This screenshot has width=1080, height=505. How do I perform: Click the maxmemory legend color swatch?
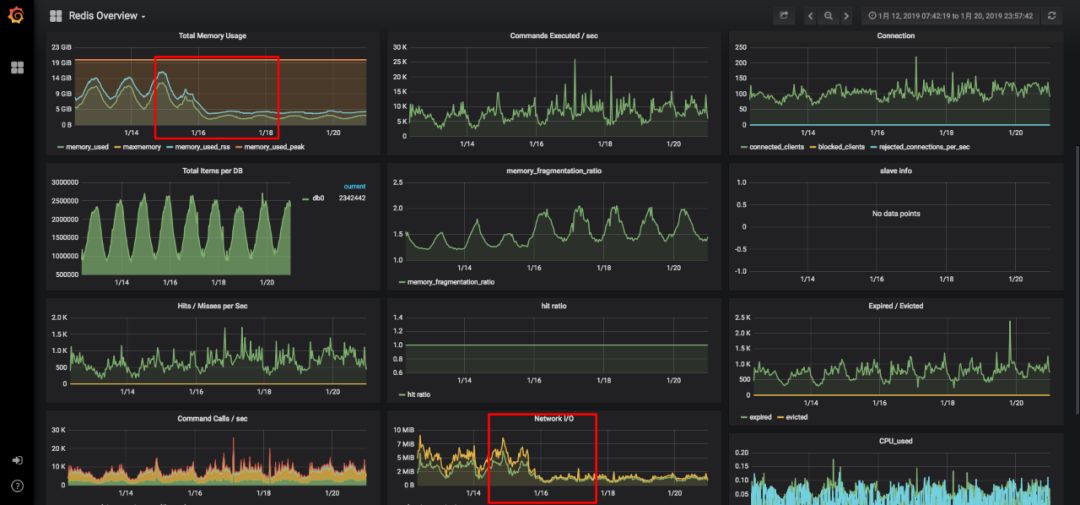[116, 147]
